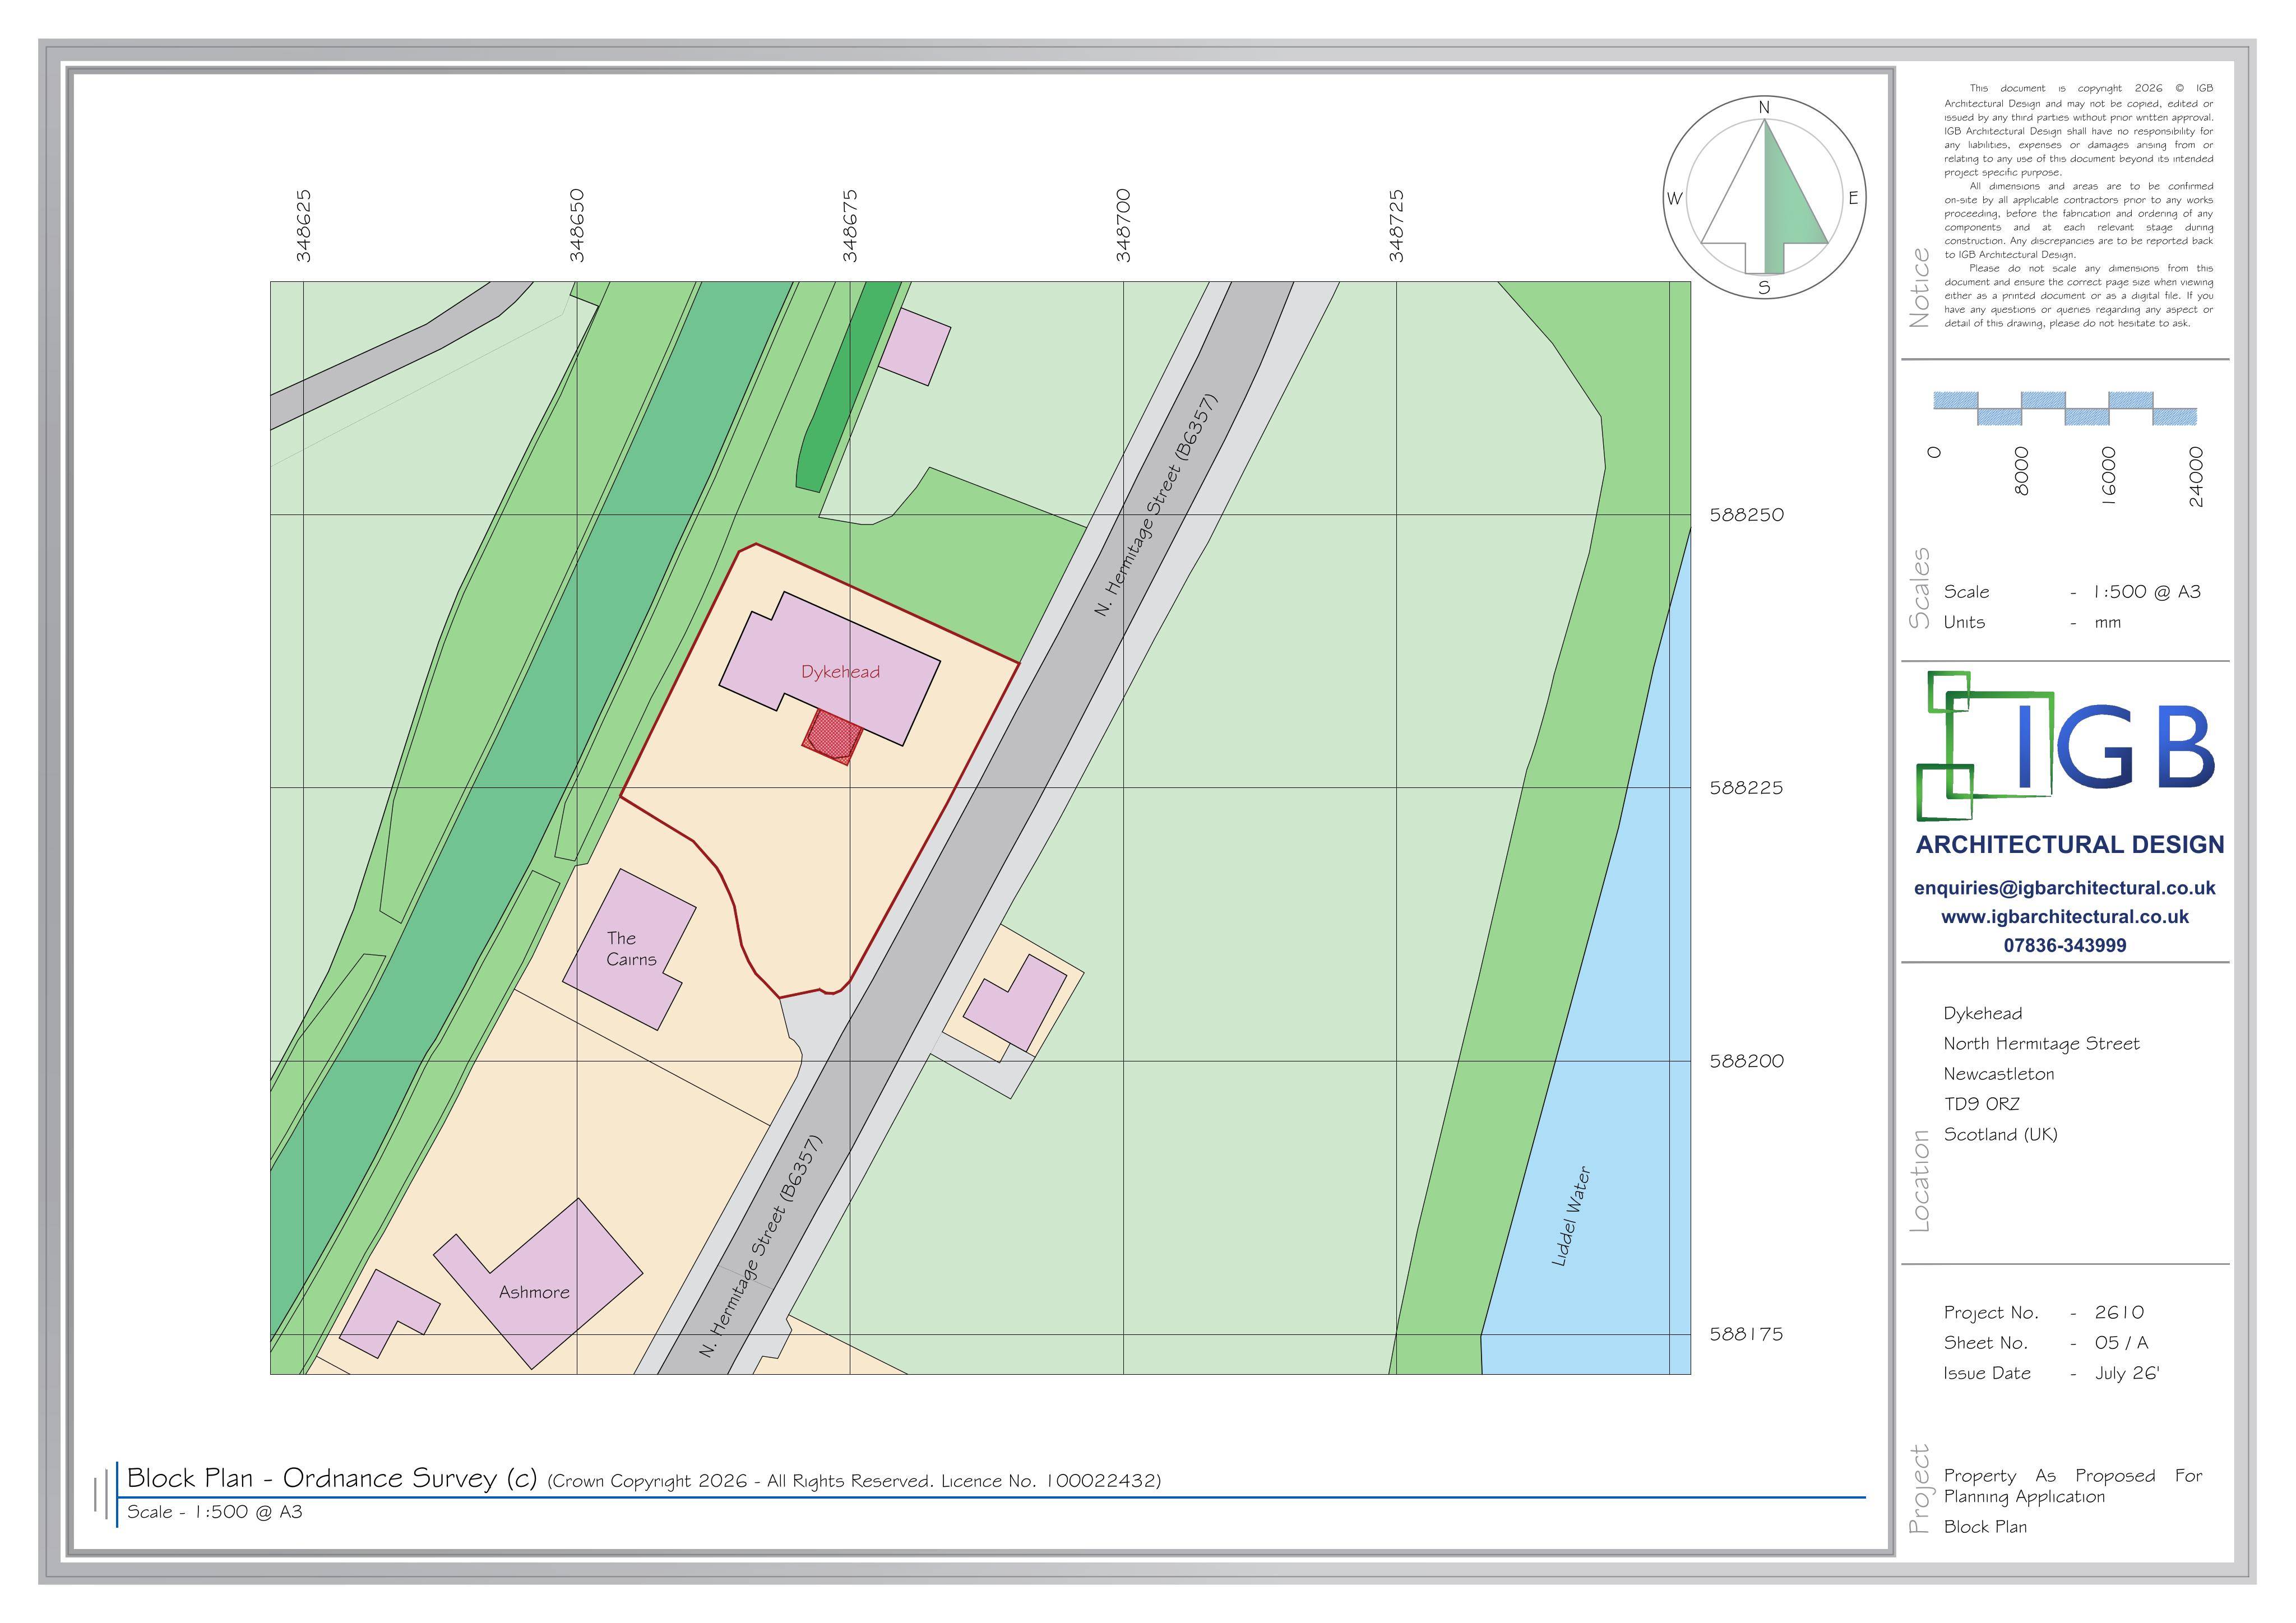
Task: Click easting grid label 348675
Action: tap(849, 226)
